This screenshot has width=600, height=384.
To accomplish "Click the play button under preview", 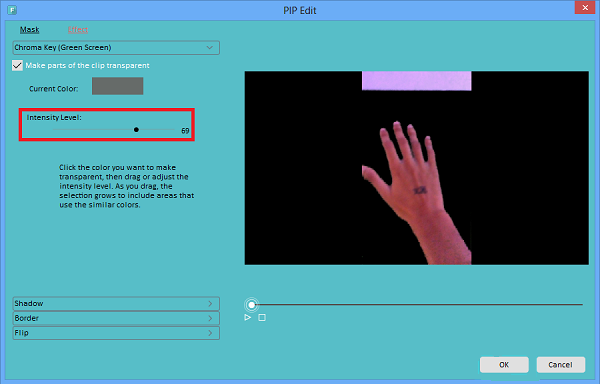I will 248,317.
